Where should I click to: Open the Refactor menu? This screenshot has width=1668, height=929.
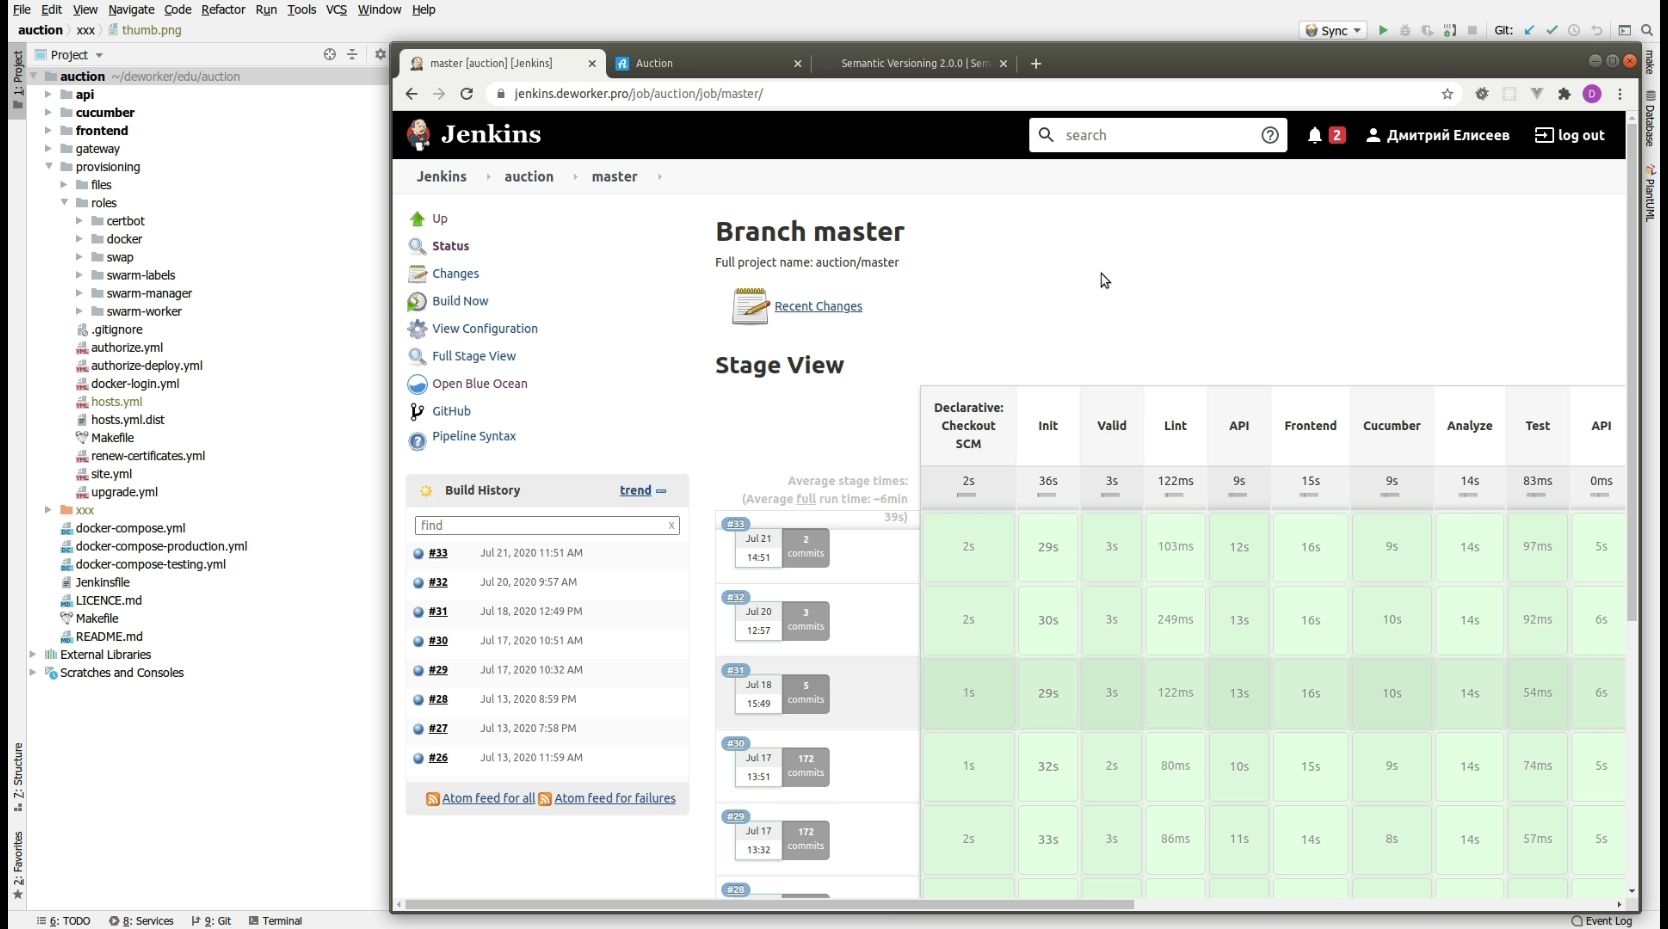[223, 9]
